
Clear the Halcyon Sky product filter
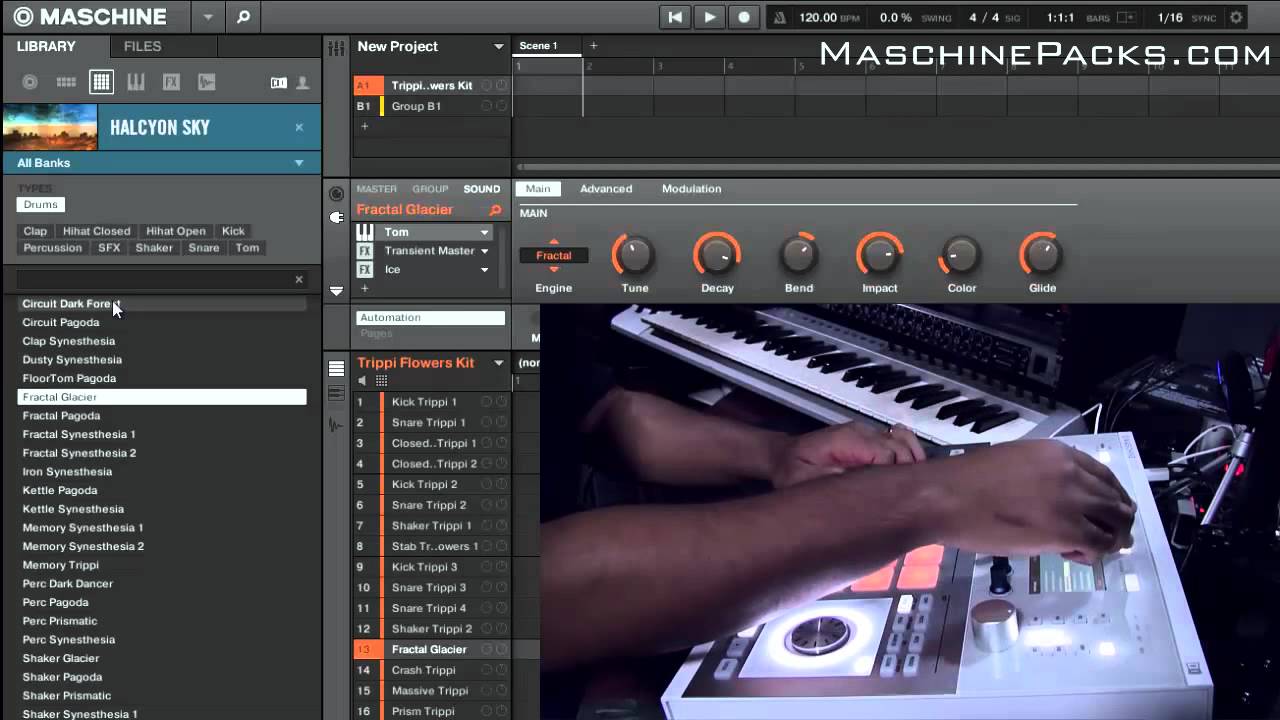coord(299,127)
